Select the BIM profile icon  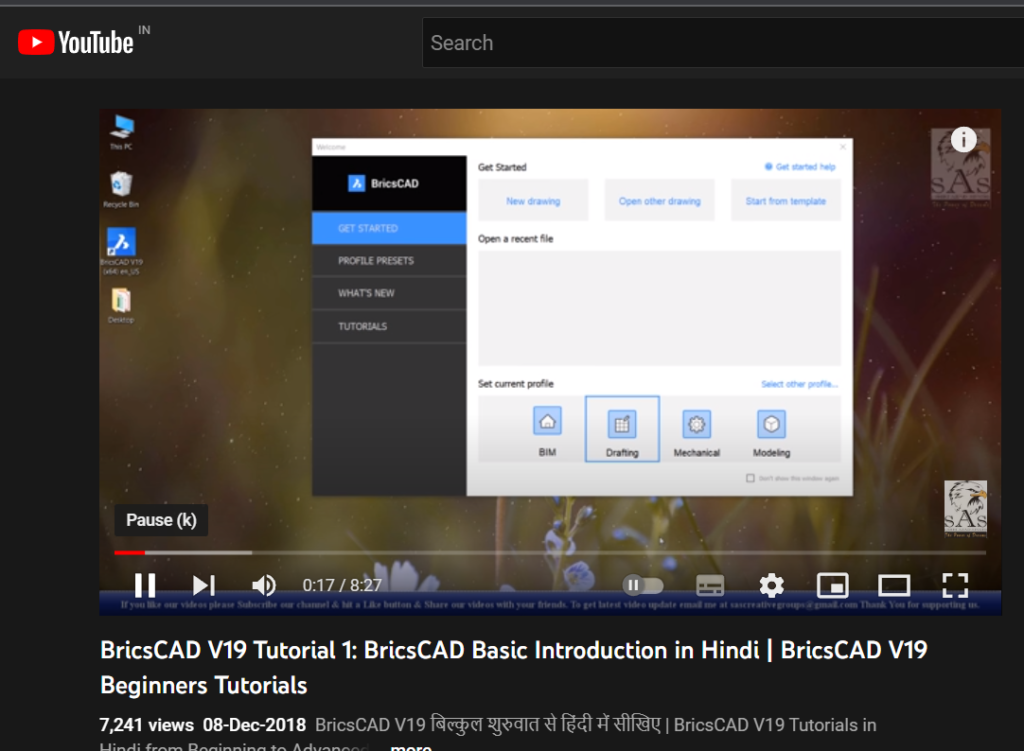point(546,424)
